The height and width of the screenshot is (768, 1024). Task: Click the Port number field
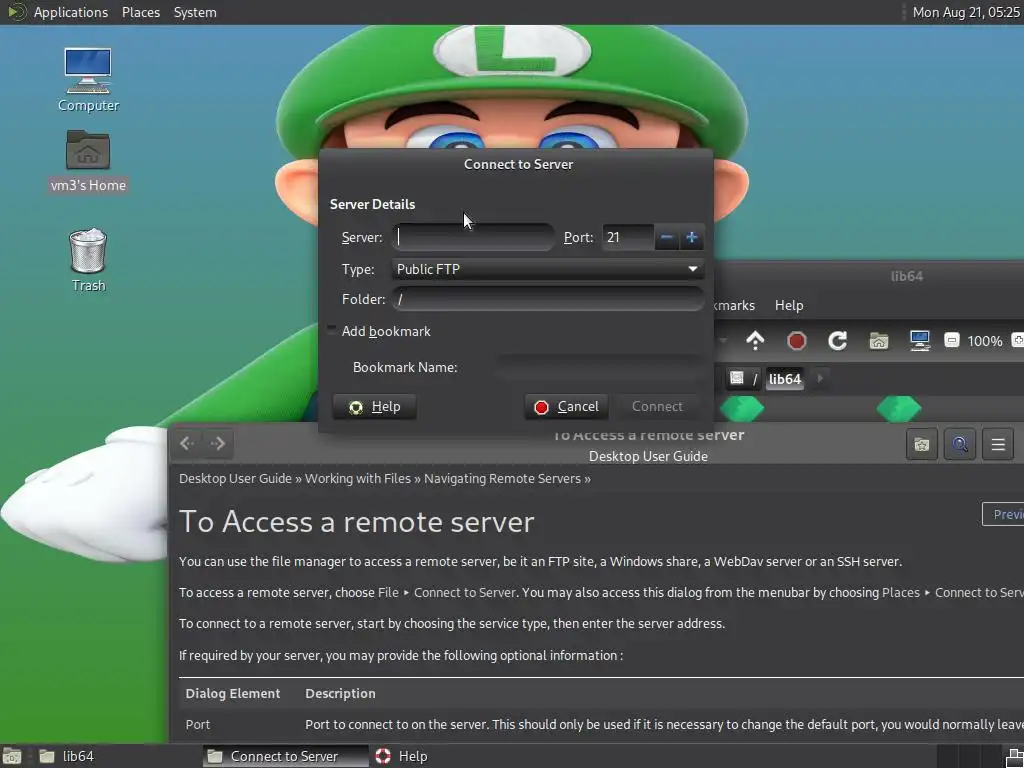coord(628,237)
